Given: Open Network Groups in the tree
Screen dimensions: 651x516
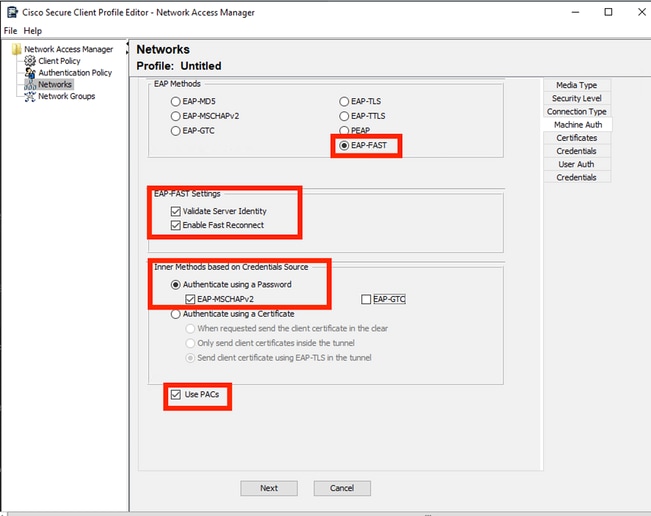Looking at the screenshot, I should [x=66, y=96].
